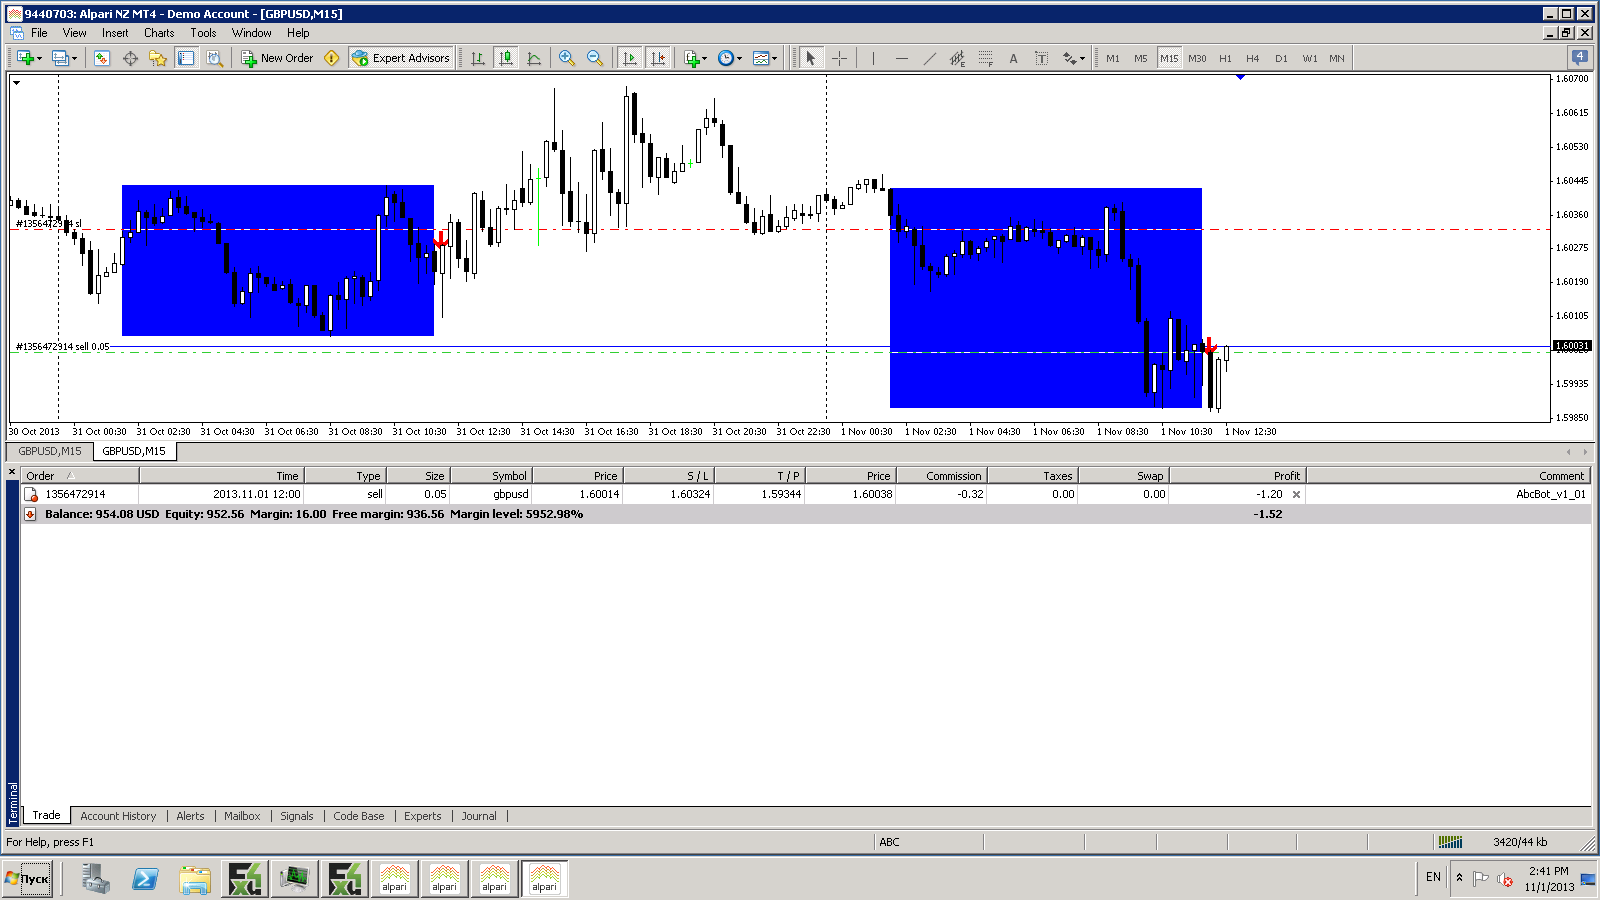Toggle chart Auto Scroll

[x=630, y=58]
